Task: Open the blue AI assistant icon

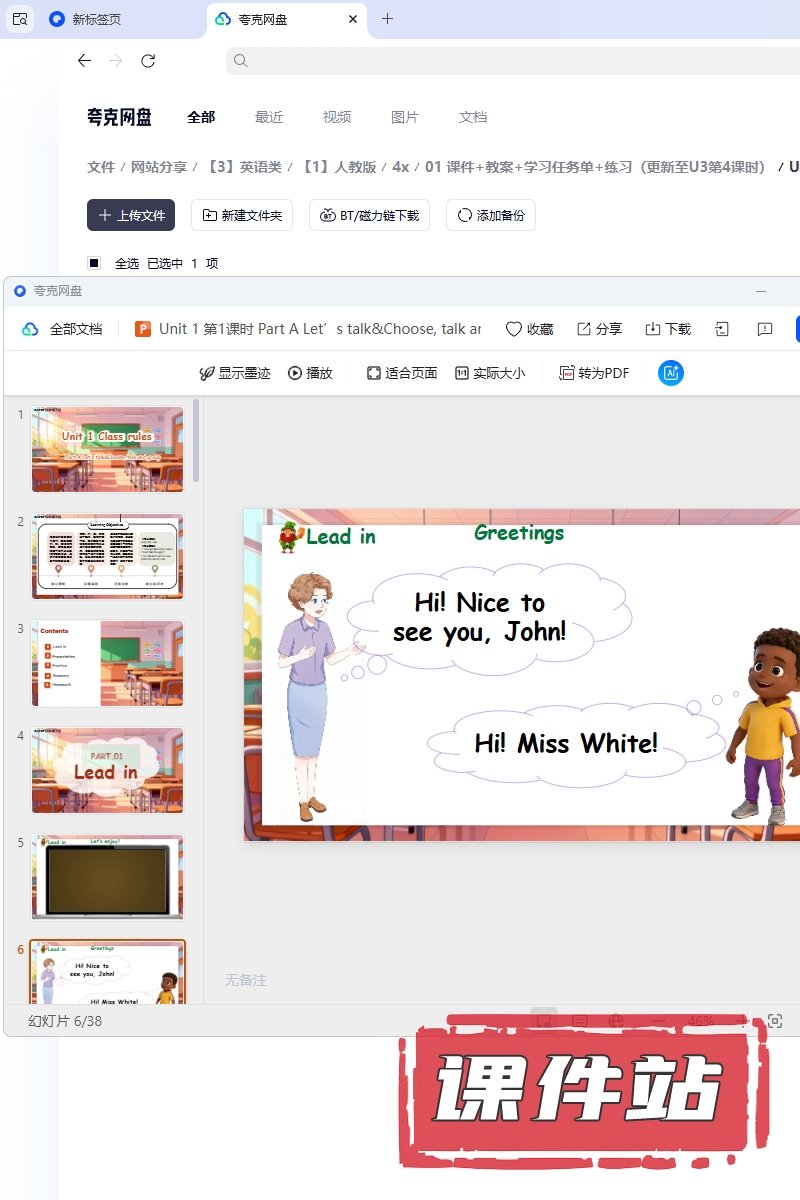Action: click(670, 373)
